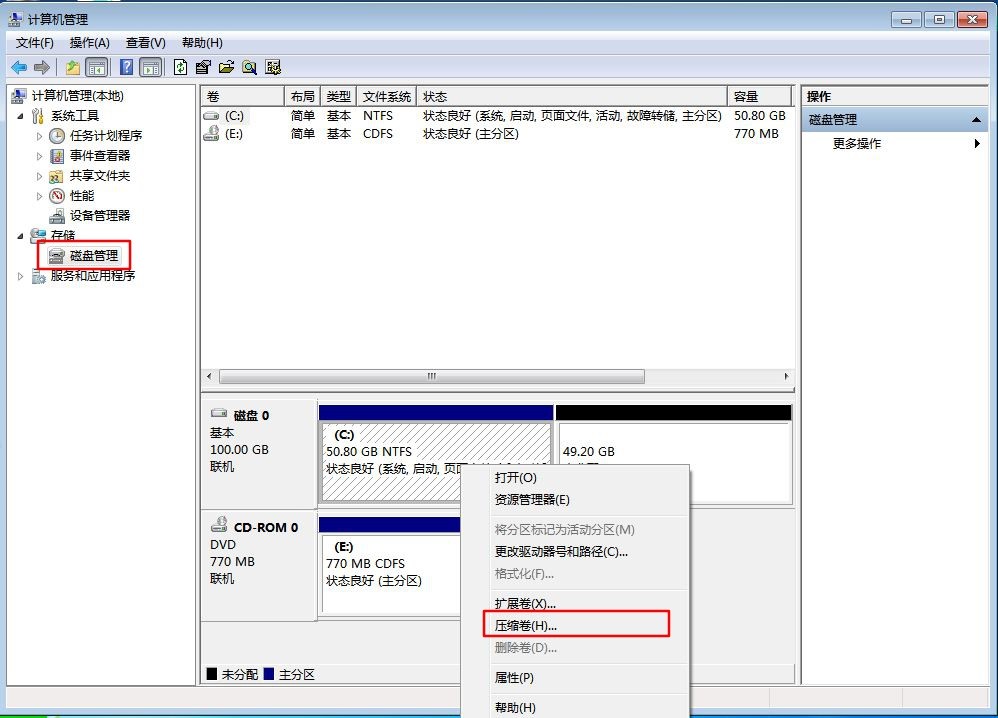
Task: Click the Refresh toolbar icon
Action: pyautogui.click(x=181, y=67)
